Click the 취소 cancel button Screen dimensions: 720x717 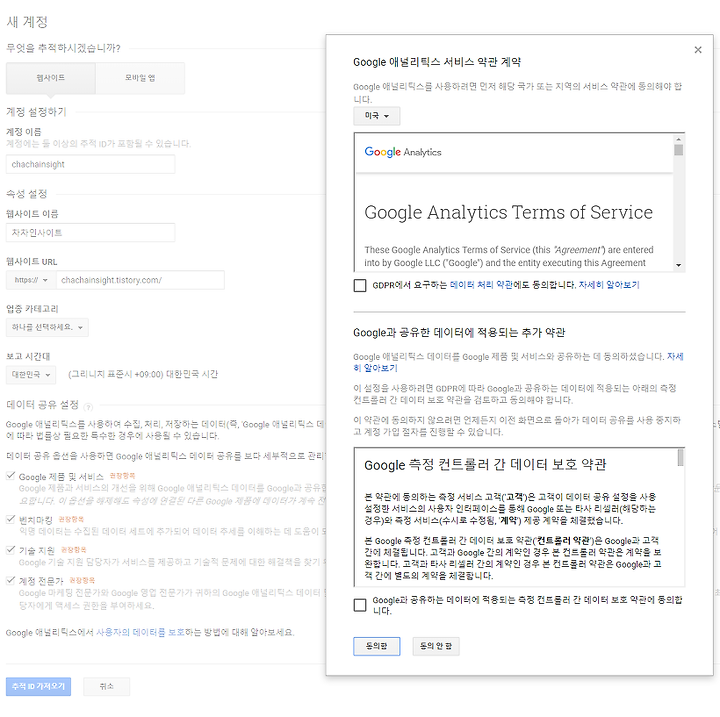(107, 686)
